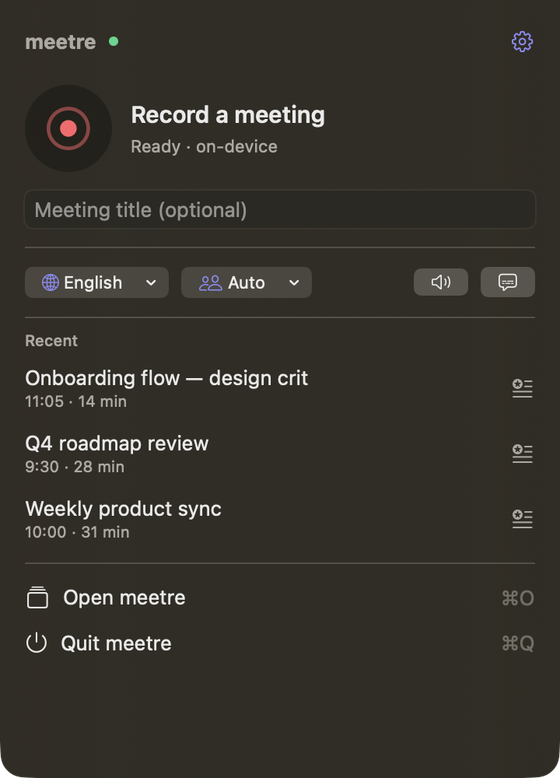
Task: Choose Open meetre menu item
Action: point(280,597)
